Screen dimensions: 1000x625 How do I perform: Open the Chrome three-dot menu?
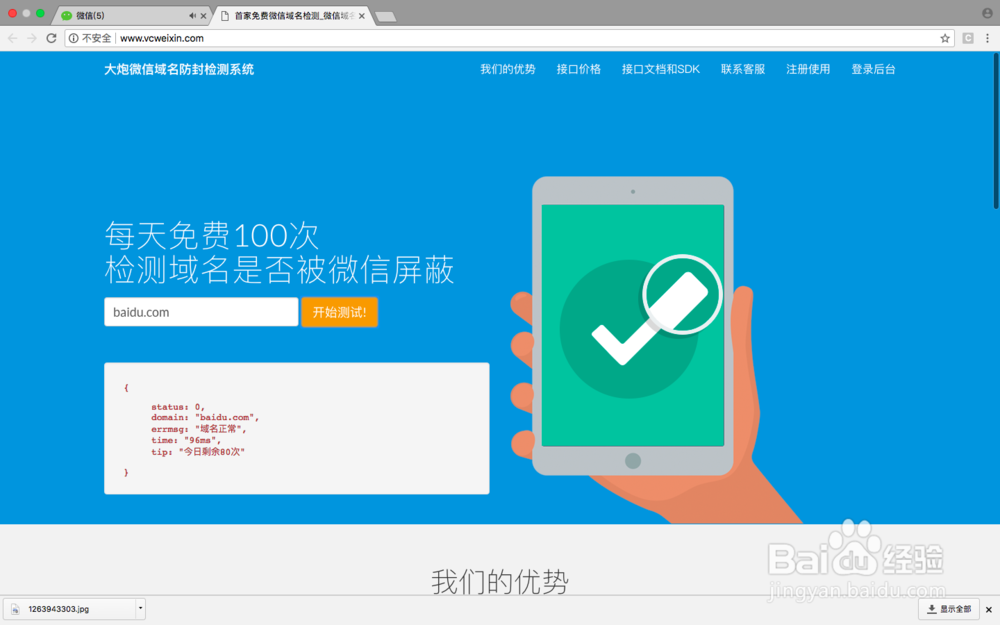pyautogui.click(x=987, y=38)
